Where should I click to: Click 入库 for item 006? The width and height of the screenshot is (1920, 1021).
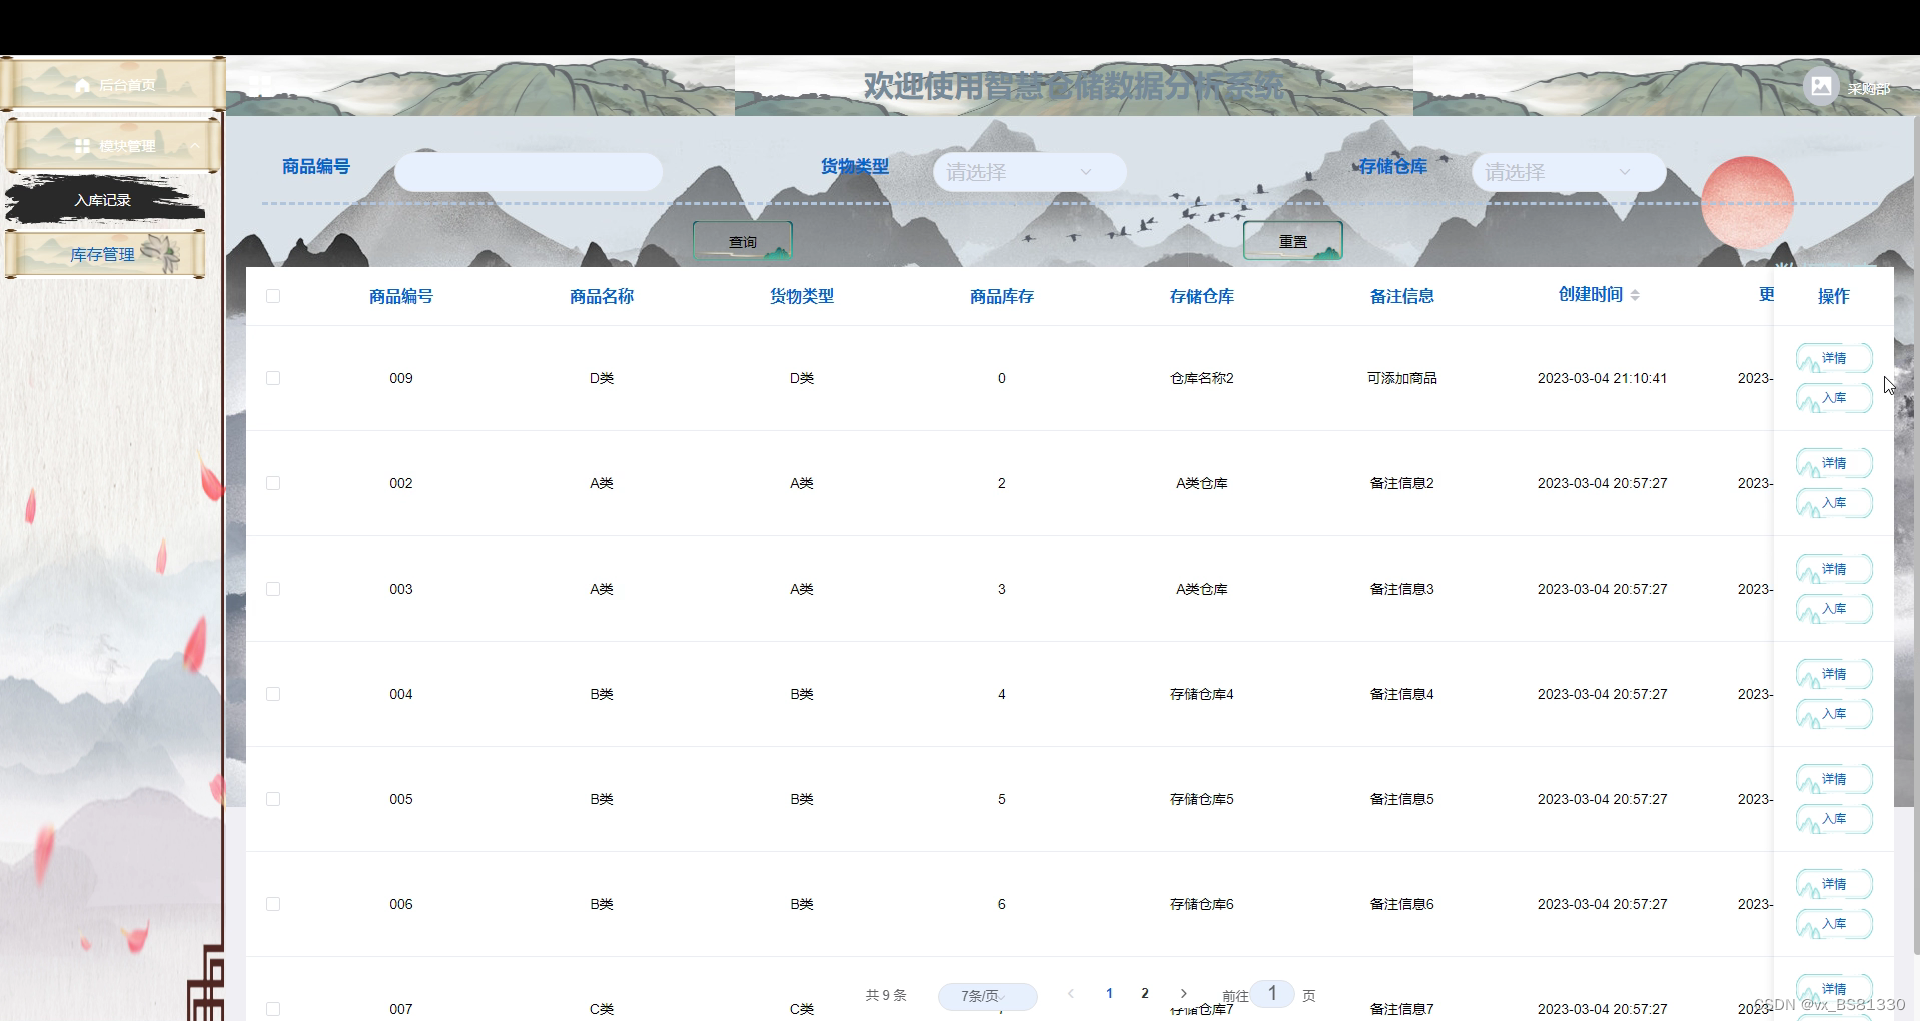(x=1834, y=924)
